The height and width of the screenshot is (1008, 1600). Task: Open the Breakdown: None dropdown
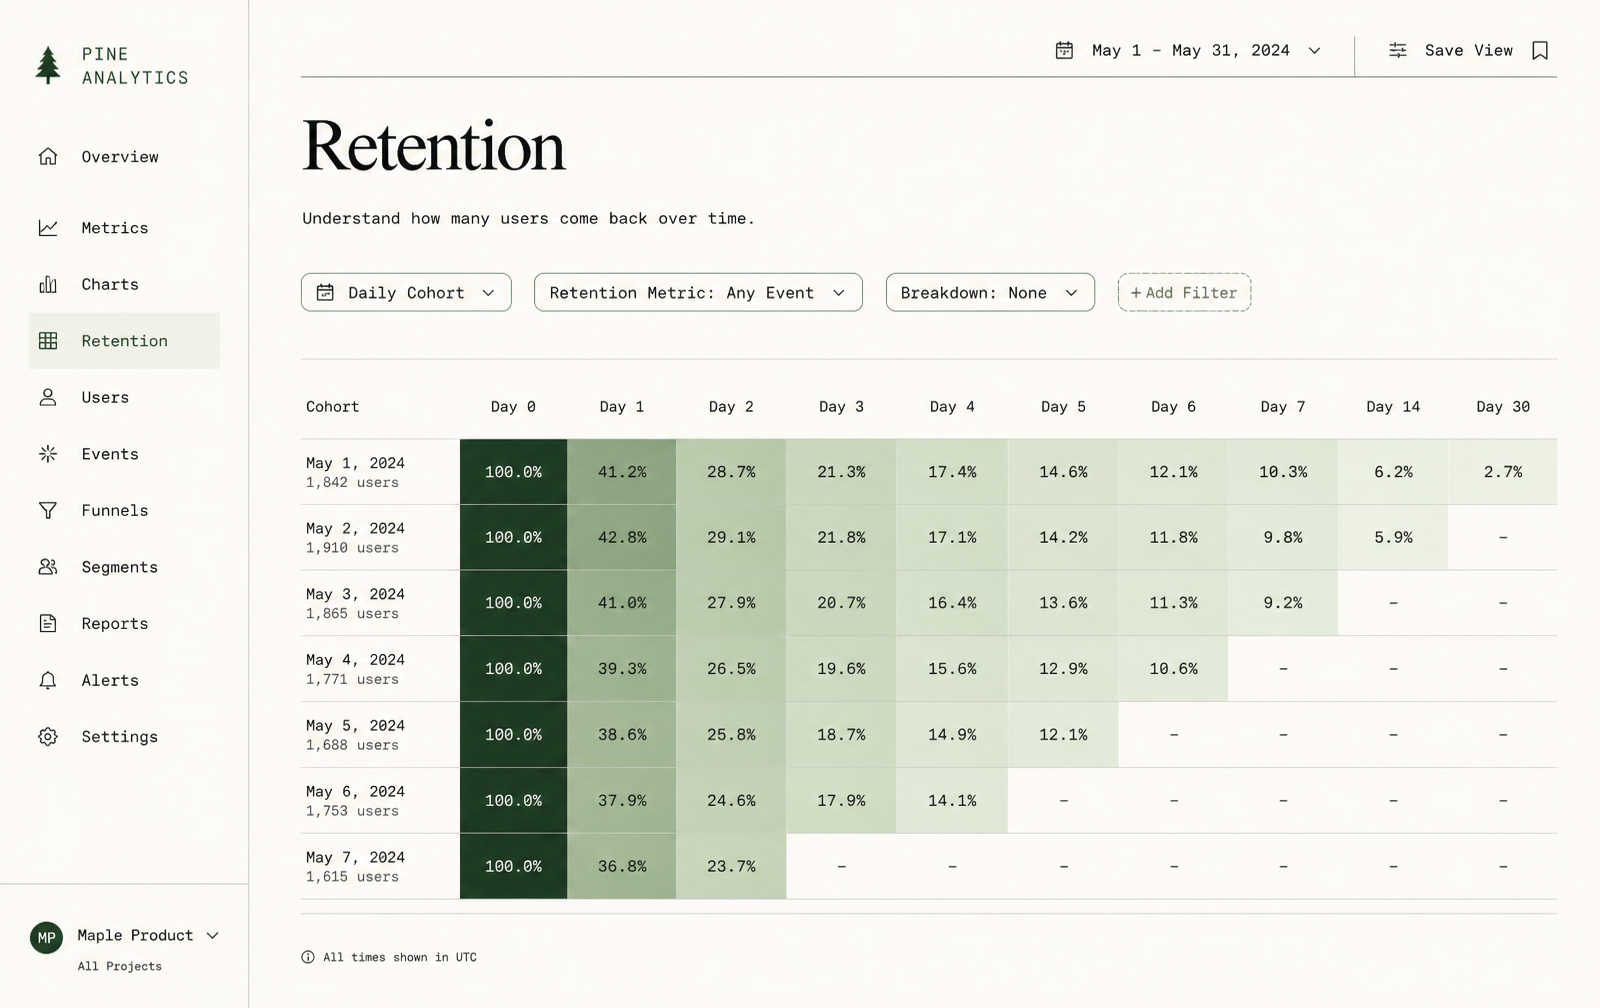tap(990, 292)
